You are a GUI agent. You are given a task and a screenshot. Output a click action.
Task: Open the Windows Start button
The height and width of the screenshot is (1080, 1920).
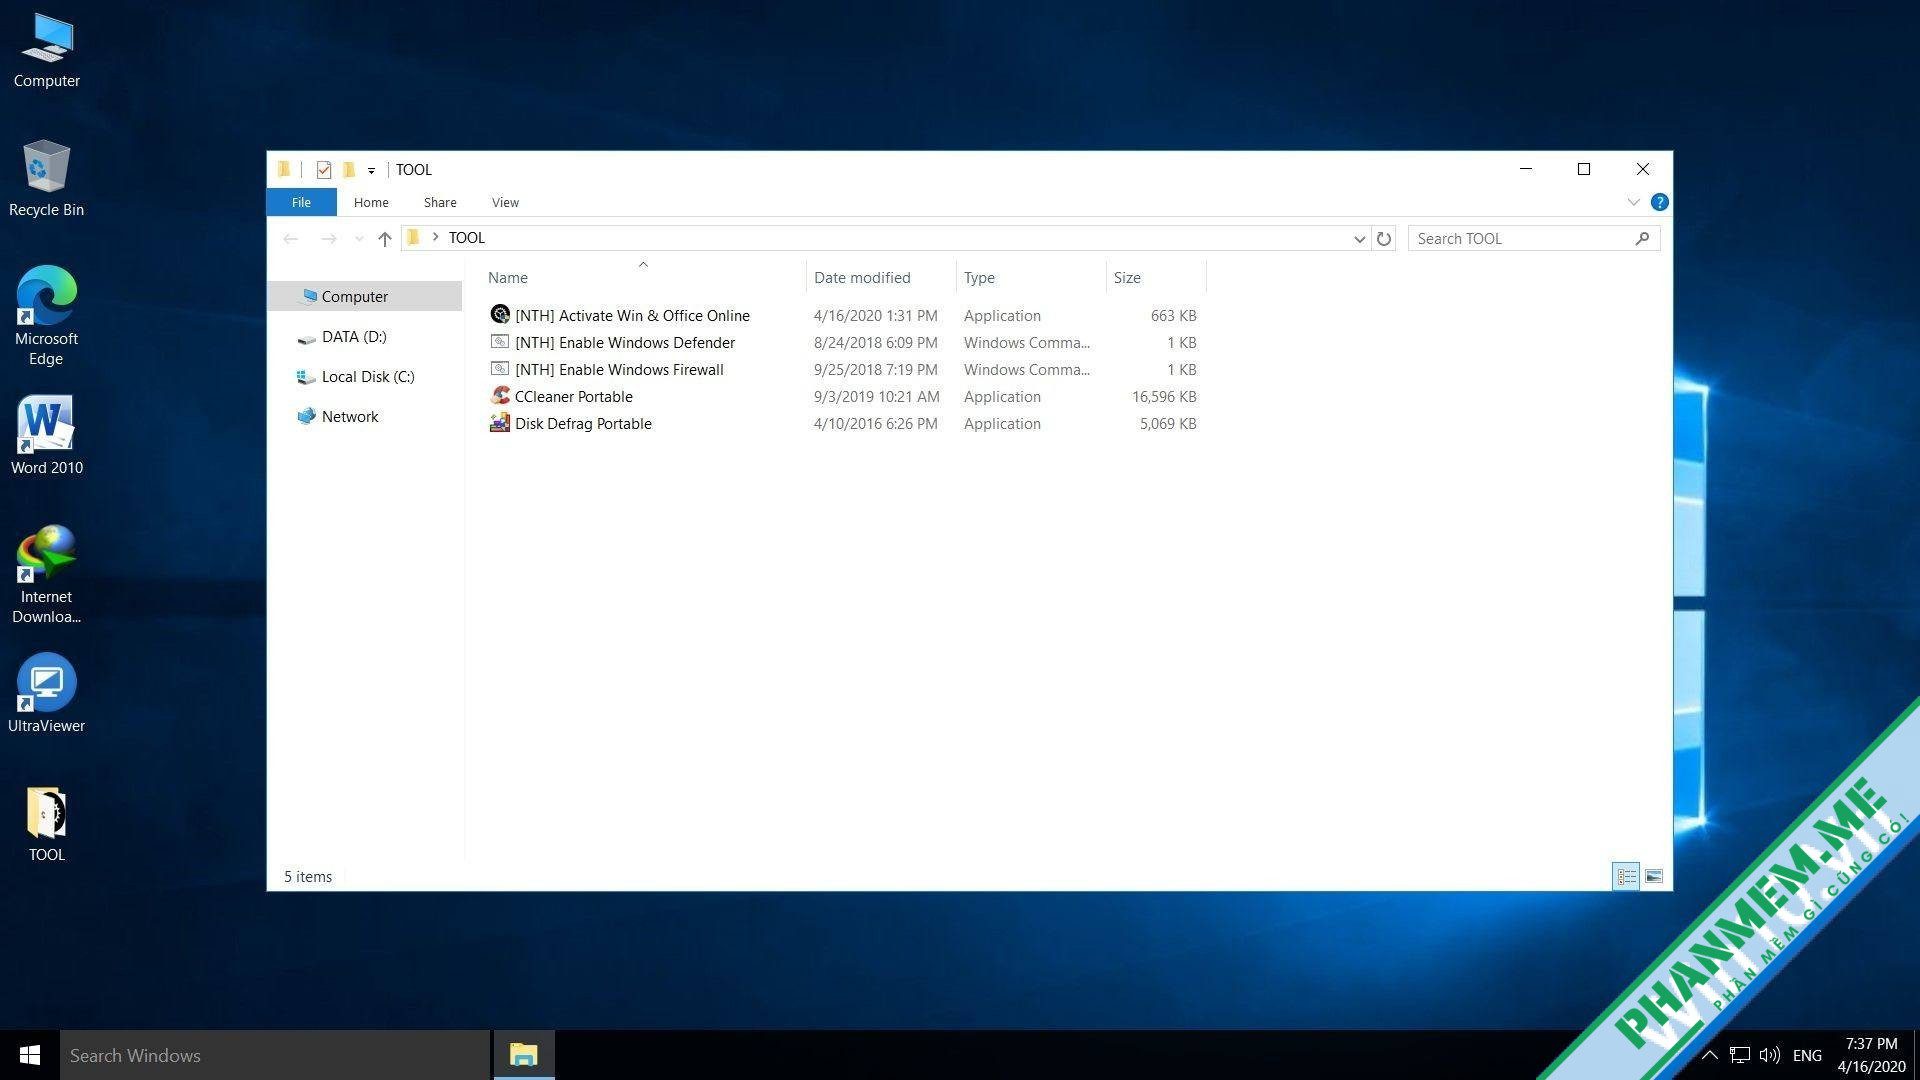tap(30, 1055)
